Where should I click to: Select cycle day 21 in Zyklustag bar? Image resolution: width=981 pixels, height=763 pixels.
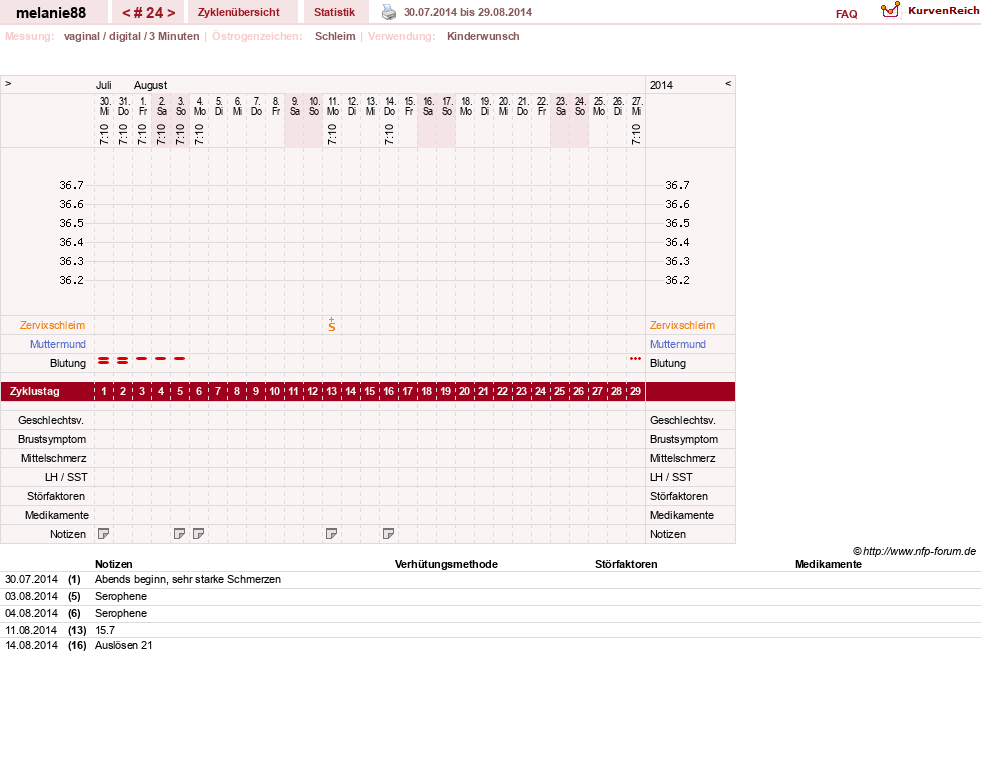pyautogui.click(x=484, y=392)
